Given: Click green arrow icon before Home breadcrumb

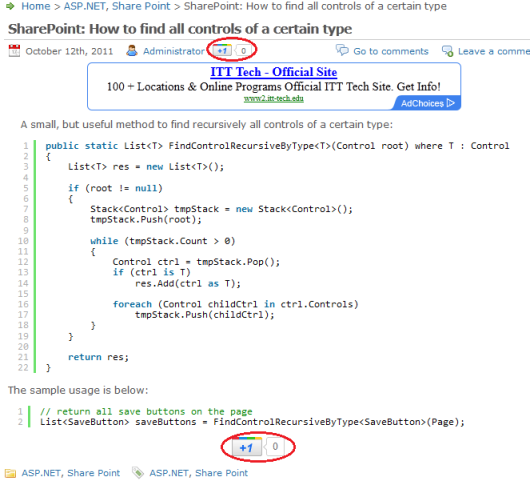Looking at the screenshot, I should click(10, 6).
